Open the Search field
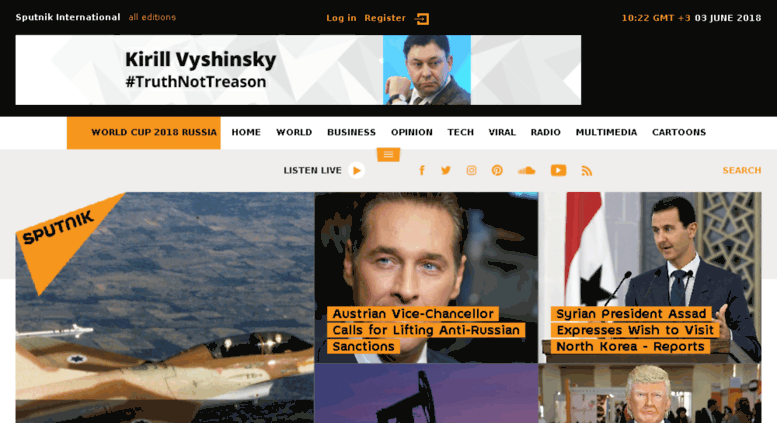Viewport: 777px width, 423px height. (x=741, y=170)
